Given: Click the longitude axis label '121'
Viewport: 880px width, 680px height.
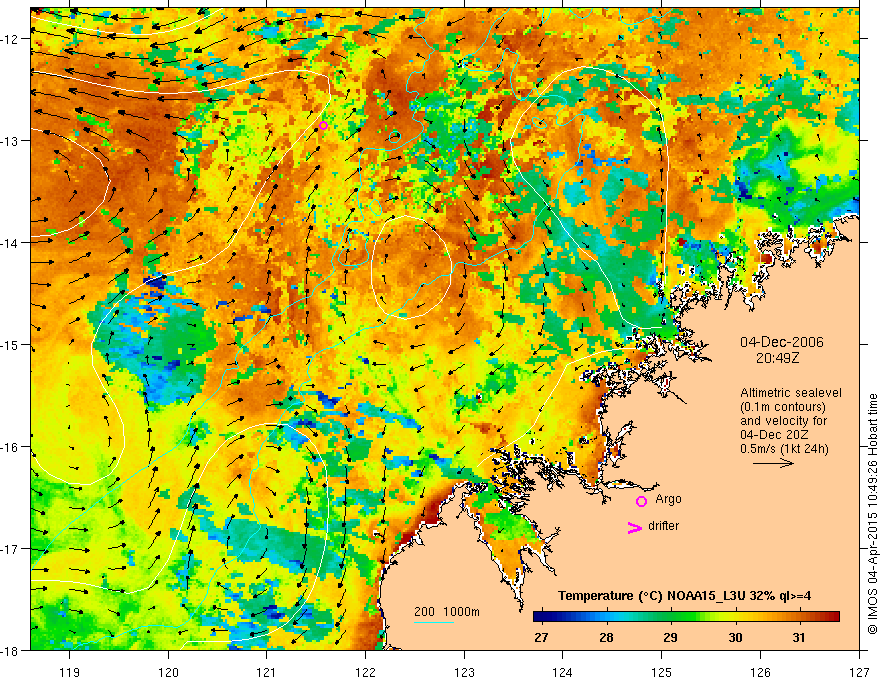Looking at the screenshot, I should pos(267,672).
